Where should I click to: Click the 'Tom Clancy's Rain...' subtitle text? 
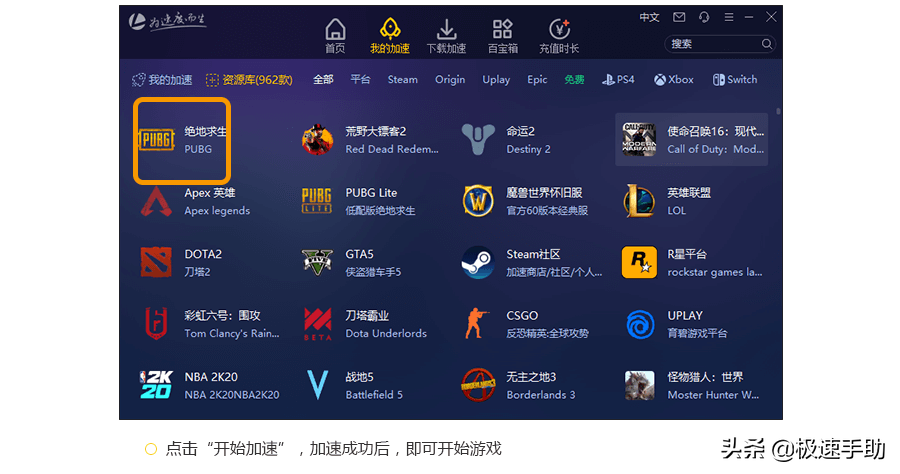coord(231,333)
